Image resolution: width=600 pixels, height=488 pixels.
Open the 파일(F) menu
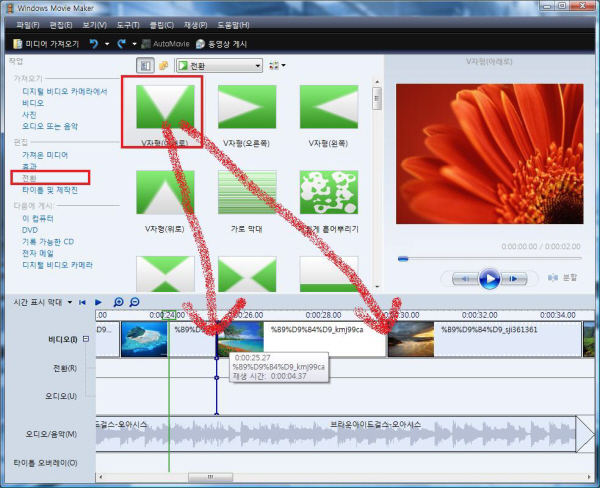click(28, 25)
